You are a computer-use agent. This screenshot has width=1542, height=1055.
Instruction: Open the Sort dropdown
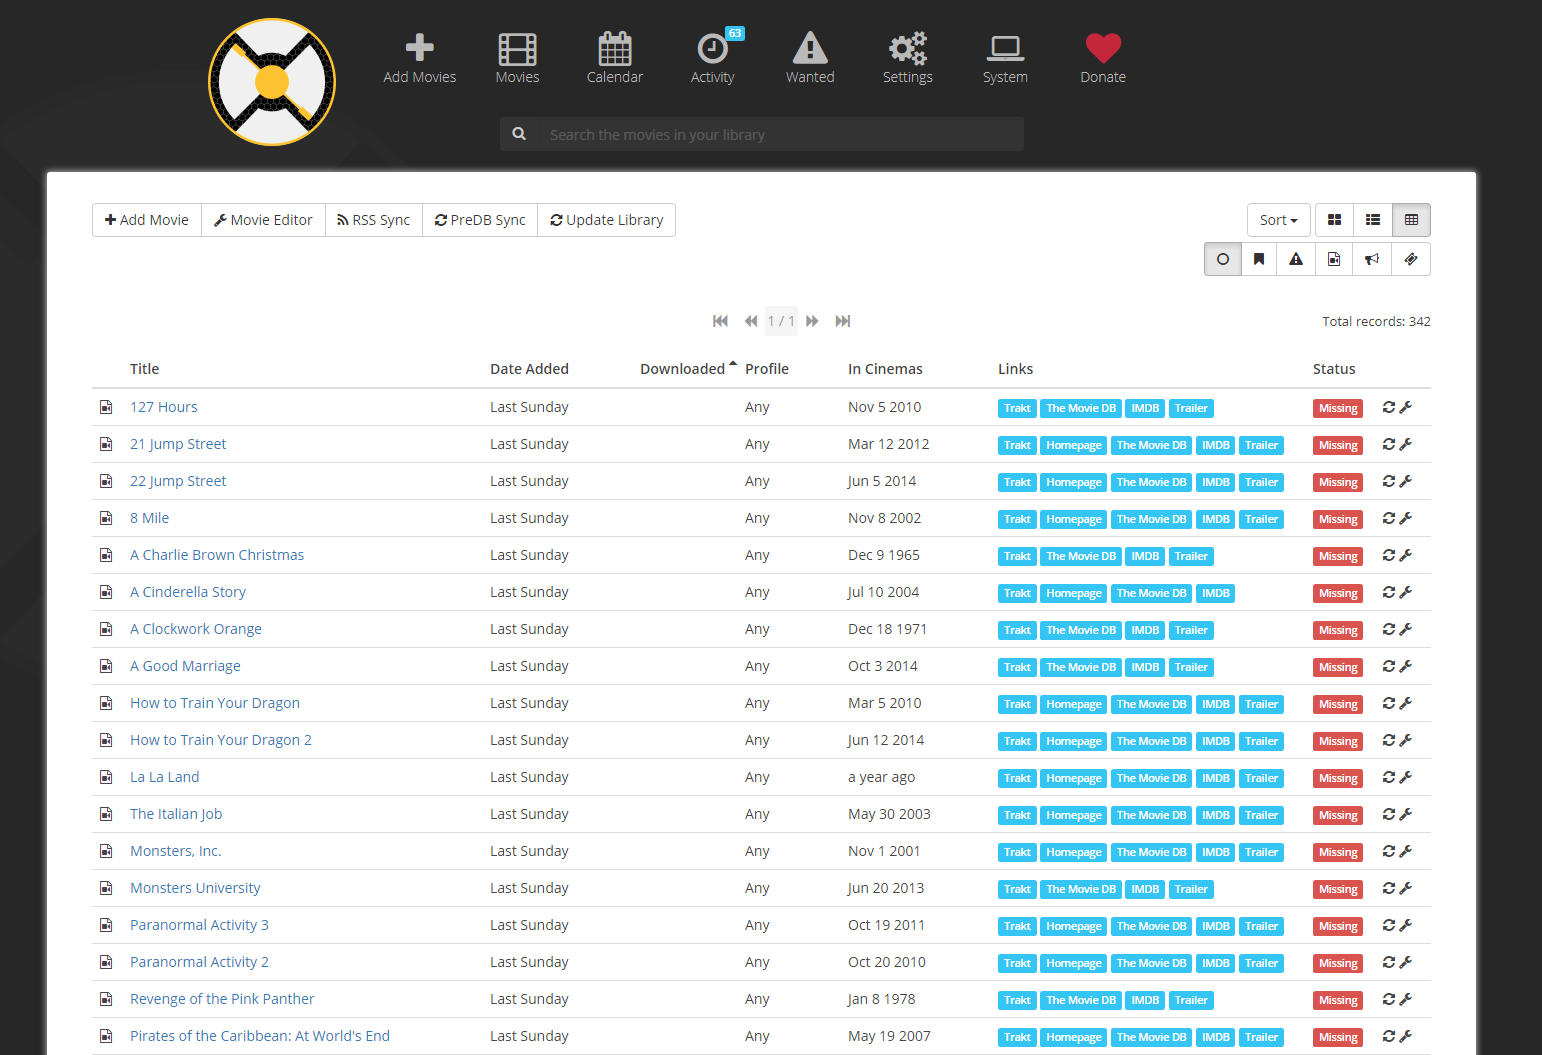click(x=1278, y=219)
